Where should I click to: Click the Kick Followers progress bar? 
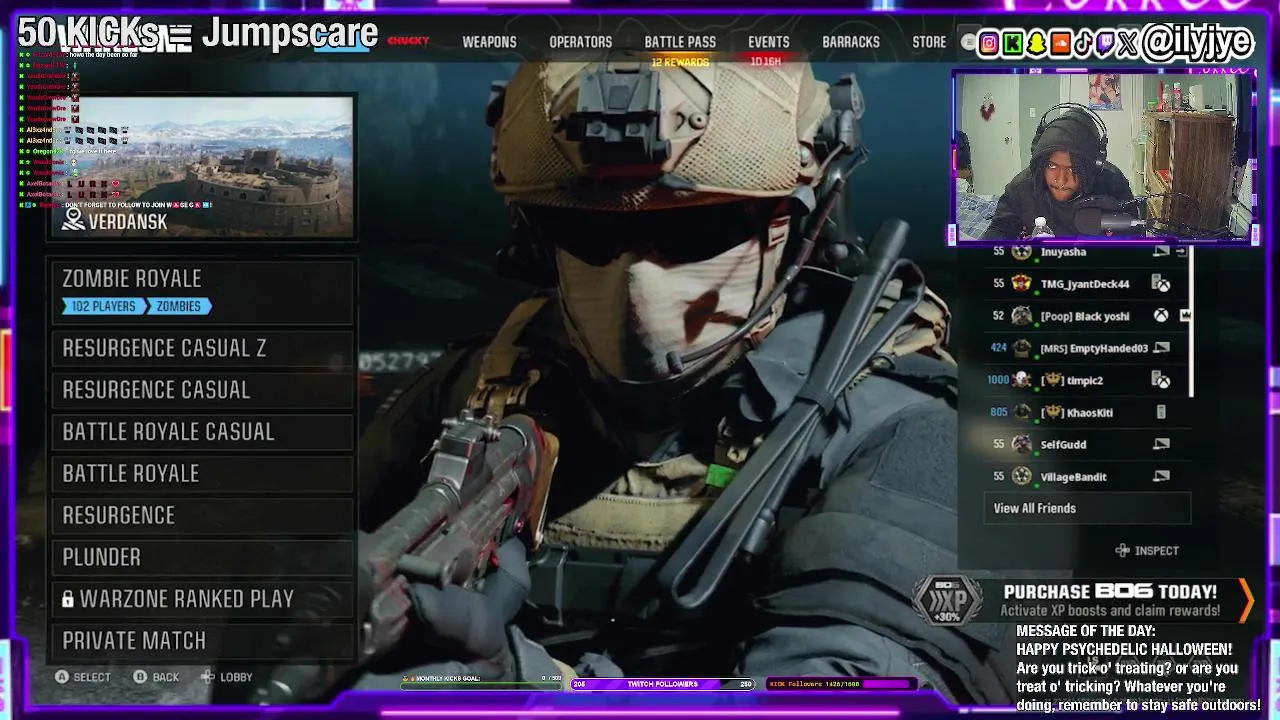(x=841, y=684)
